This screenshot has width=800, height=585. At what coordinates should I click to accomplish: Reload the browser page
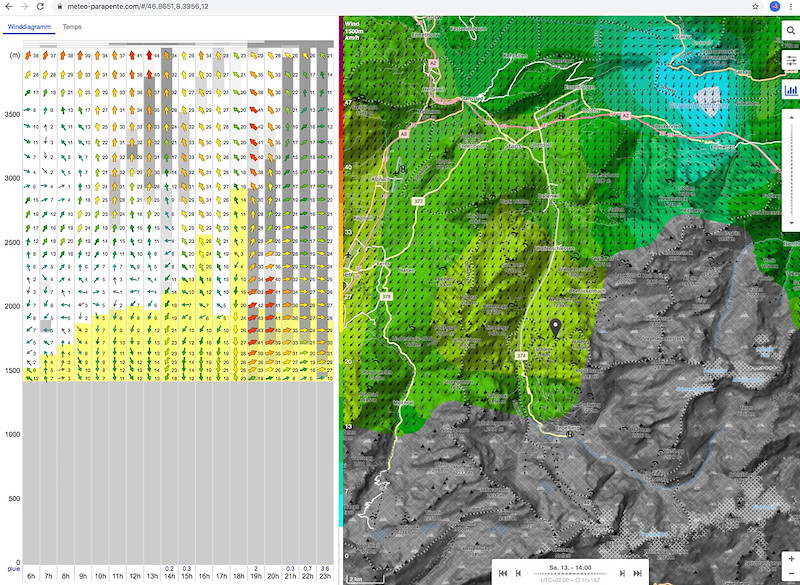click(40, 7)
